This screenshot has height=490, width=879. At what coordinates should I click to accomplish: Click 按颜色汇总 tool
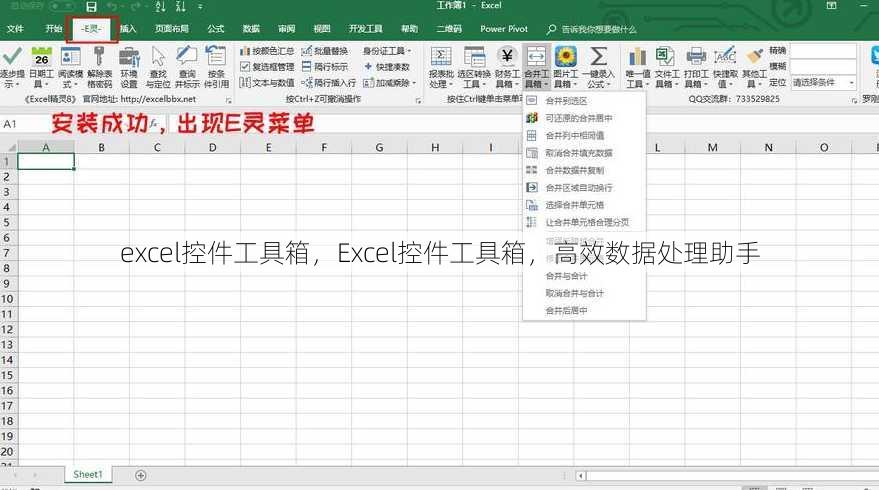click(x=267, y=51)
